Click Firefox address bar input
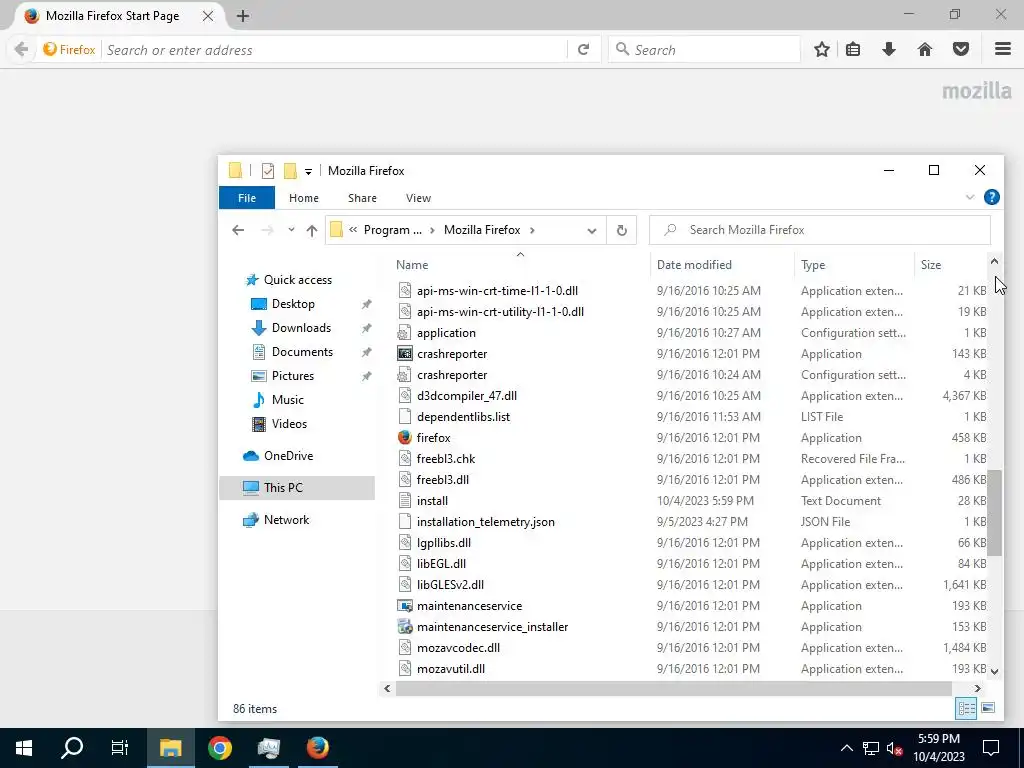The image size is (1024, 768). click(334, 50)
